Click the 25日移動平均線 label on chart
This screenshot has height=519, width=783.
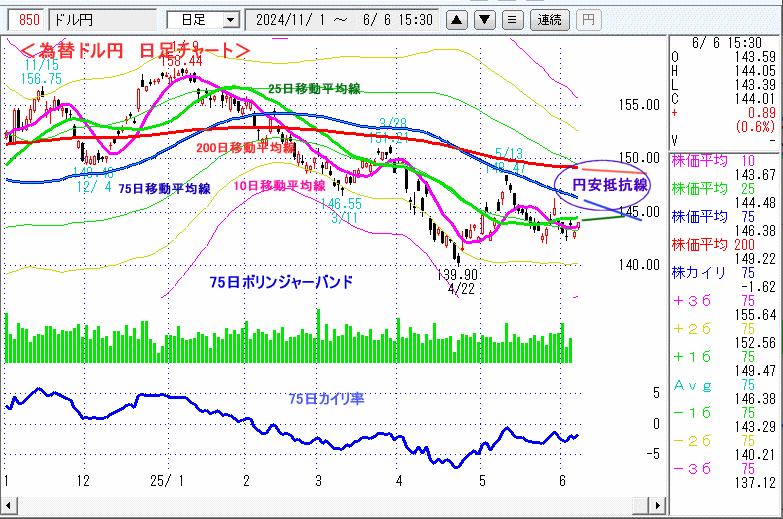(x=314, y=89)
